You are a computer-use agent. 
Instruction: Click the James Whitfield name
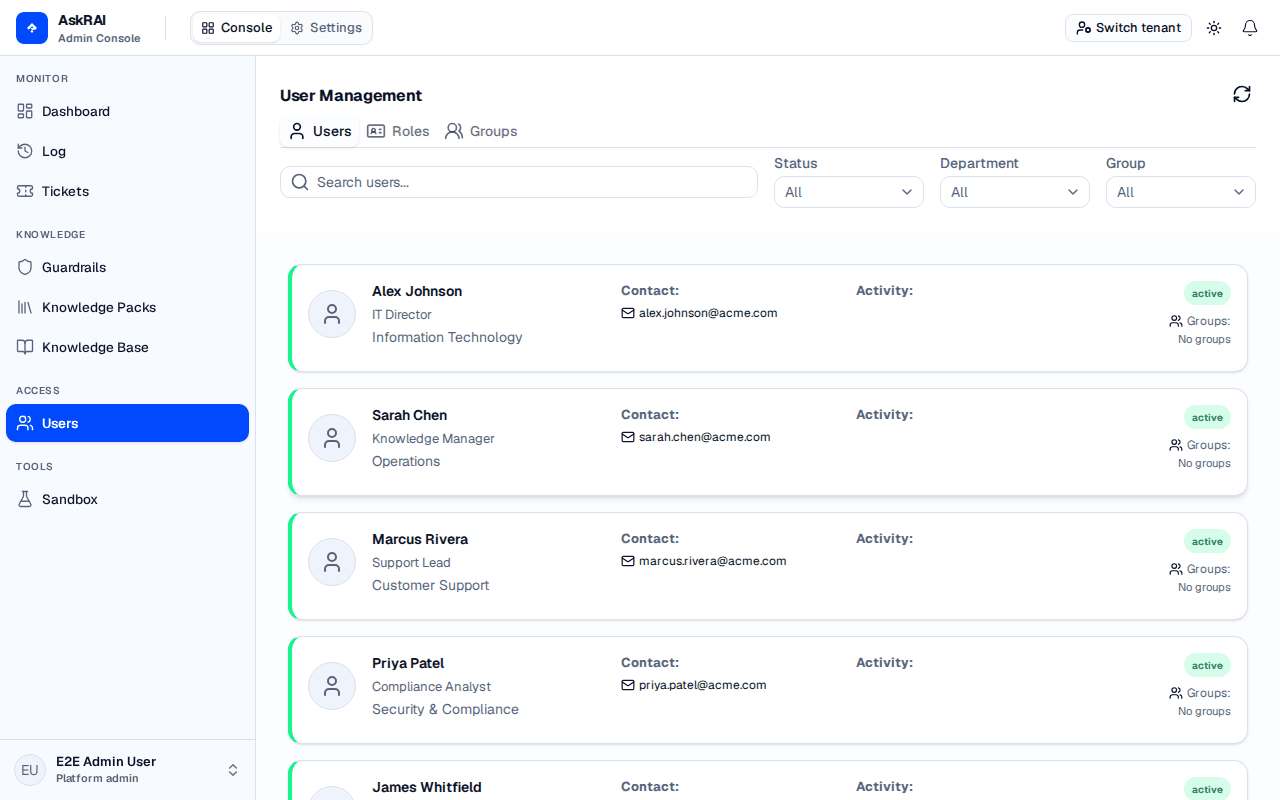coord(427,787)
